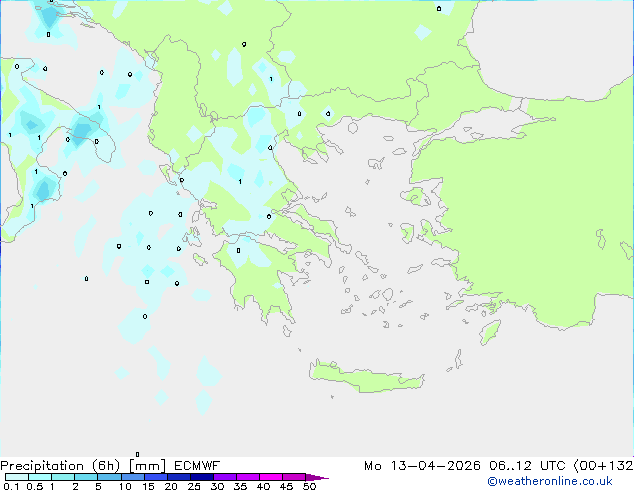The image size is (634, 490).
Task: Pick the 10–15 mm legend color swatch
Action: pyautogui.click(x=132, y=477)
